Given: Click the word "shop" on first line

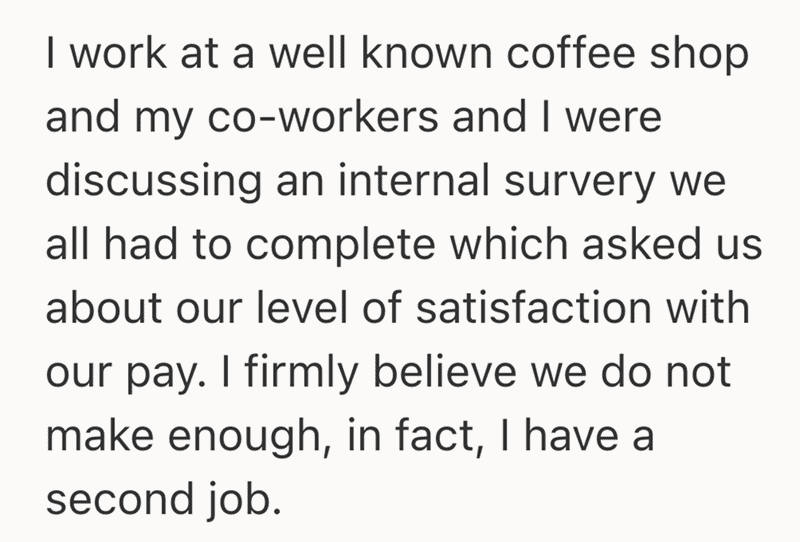Looking at the screenshot, I should pyautogui.click(x=698, y=56).
